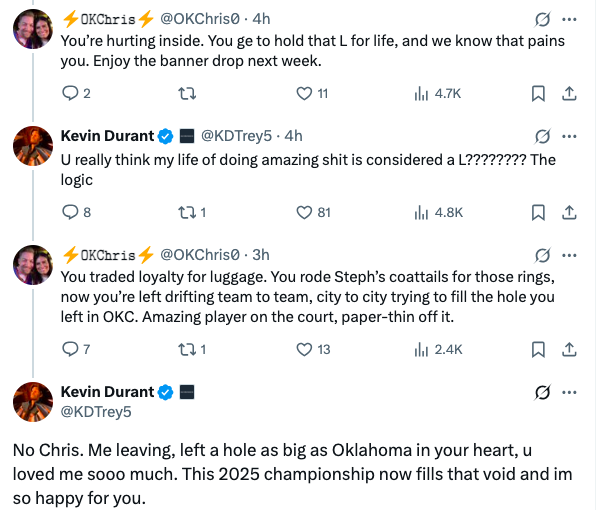This screenshot has width=601, height=510.
Task: Repost OKChris's first tweet
Action: click(184, 94)
